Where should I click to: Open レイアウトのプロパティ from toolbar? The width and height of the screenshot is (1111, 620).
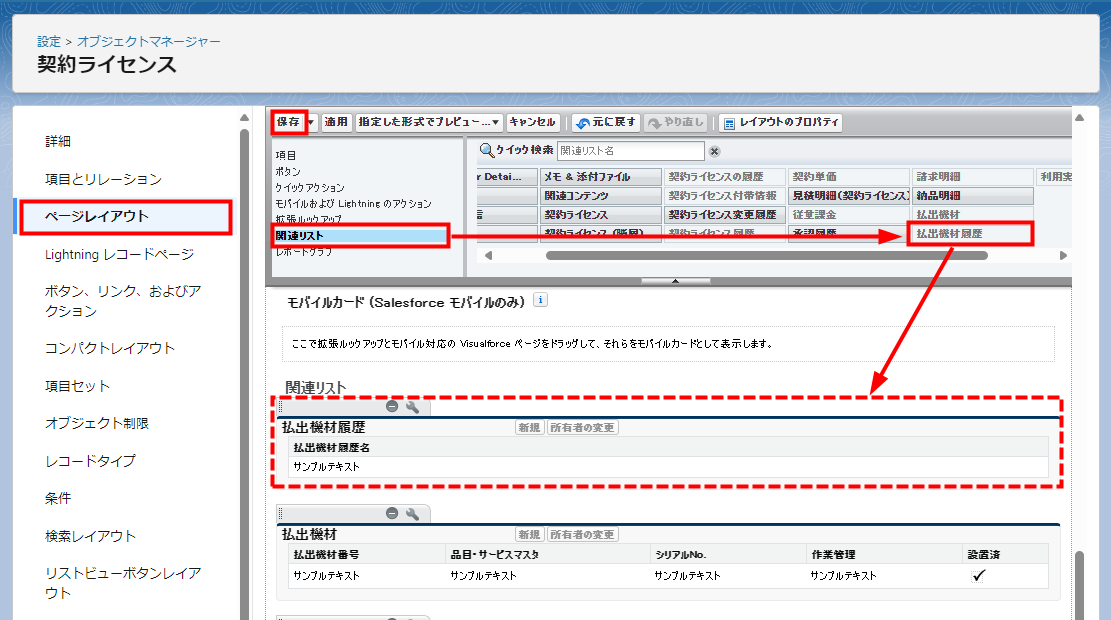(781, 123)
